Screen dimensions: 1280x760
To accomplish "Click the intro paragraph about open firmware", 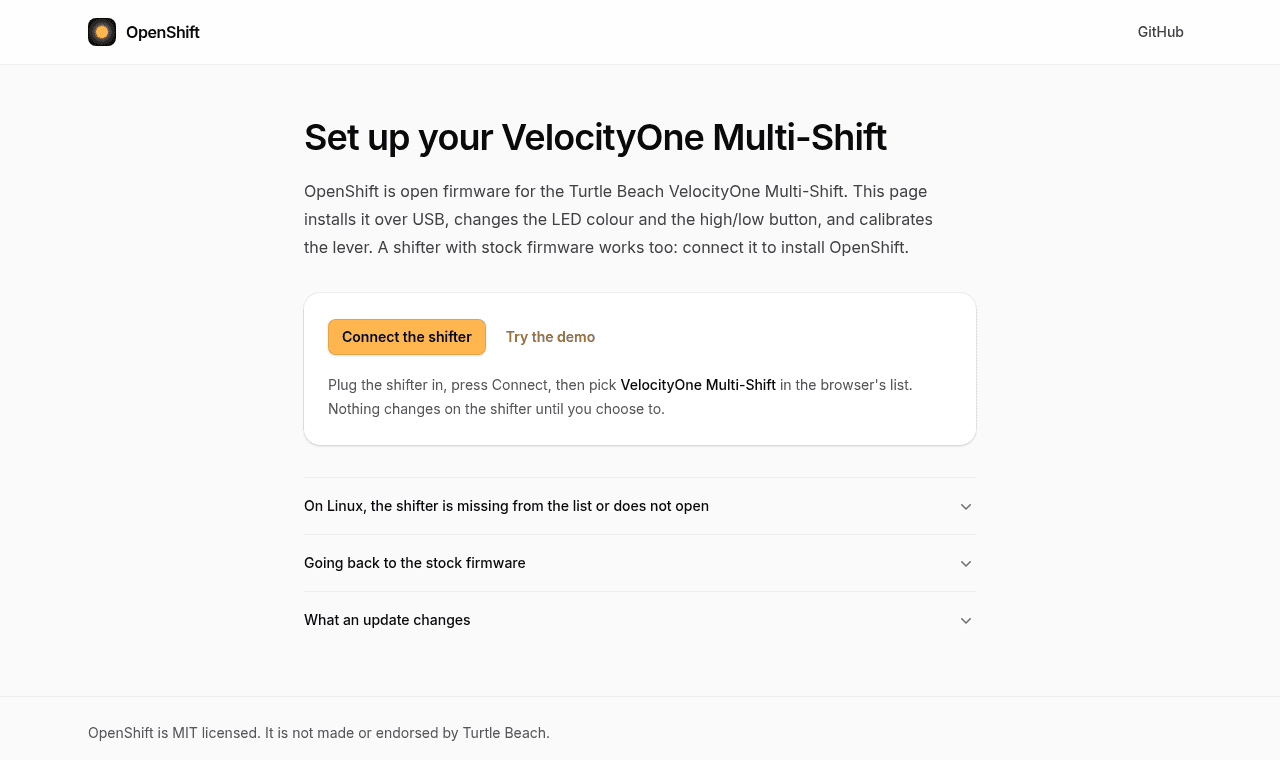I will (x=620, y=219).
